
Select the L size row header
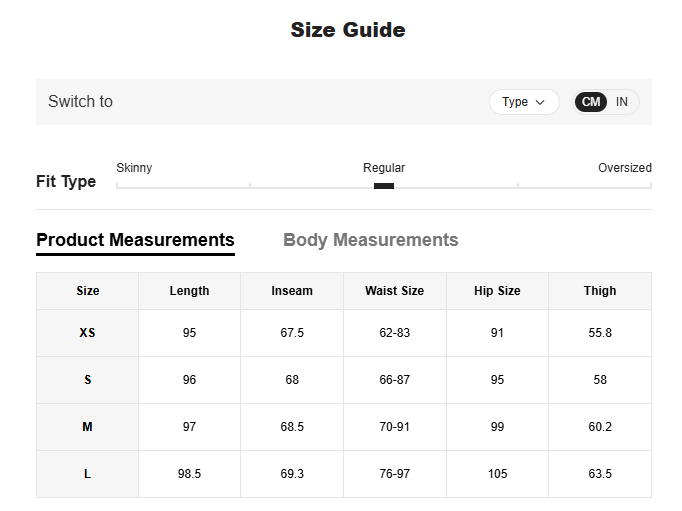click(87, 474)
